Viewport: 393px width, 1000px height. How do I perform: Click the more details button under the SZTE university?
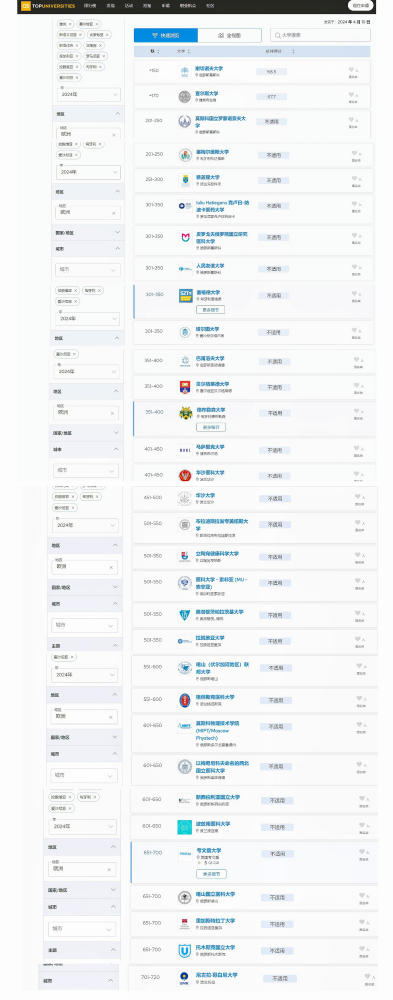(210, 309)
